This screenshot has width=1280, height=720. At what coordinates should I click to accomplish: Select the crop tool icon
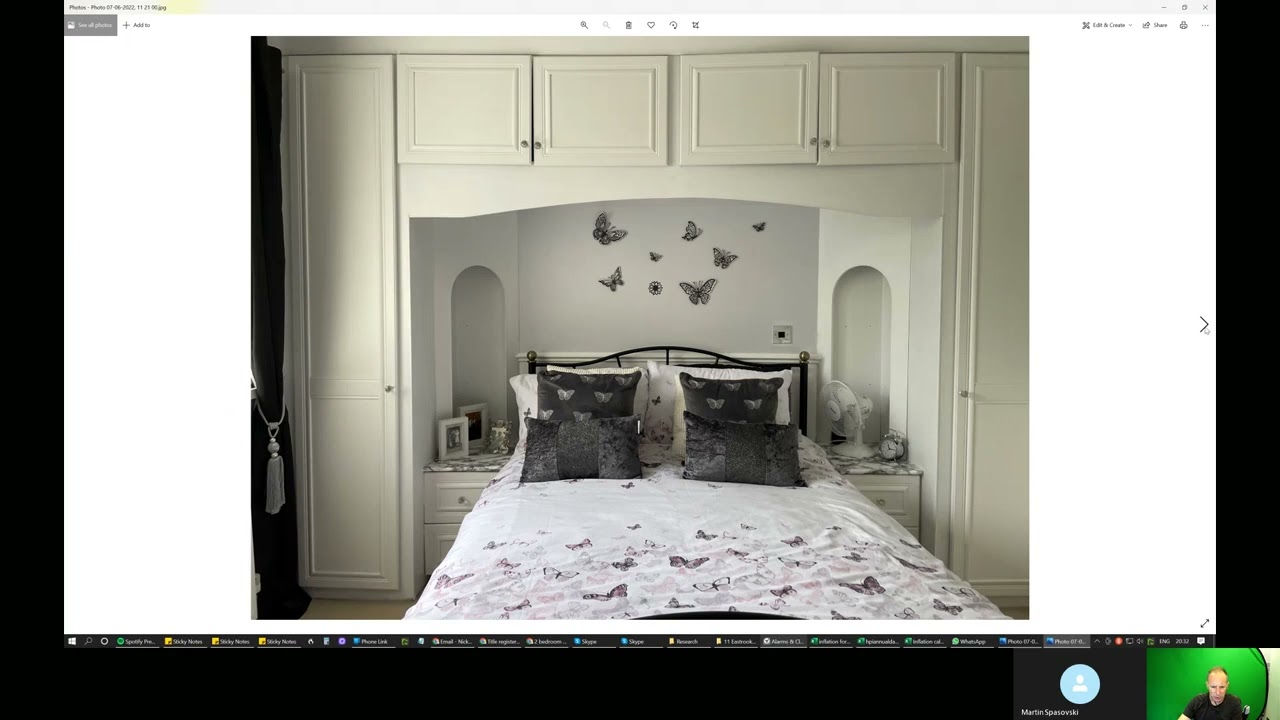(x=696, y=25)
